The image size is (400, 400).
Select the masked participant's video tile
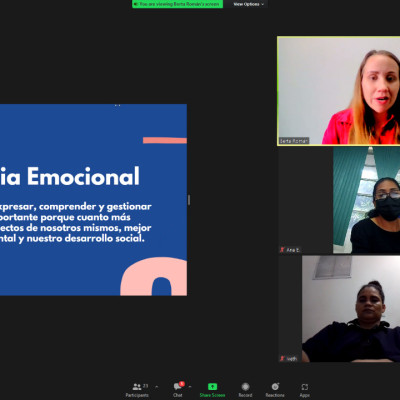366,200
